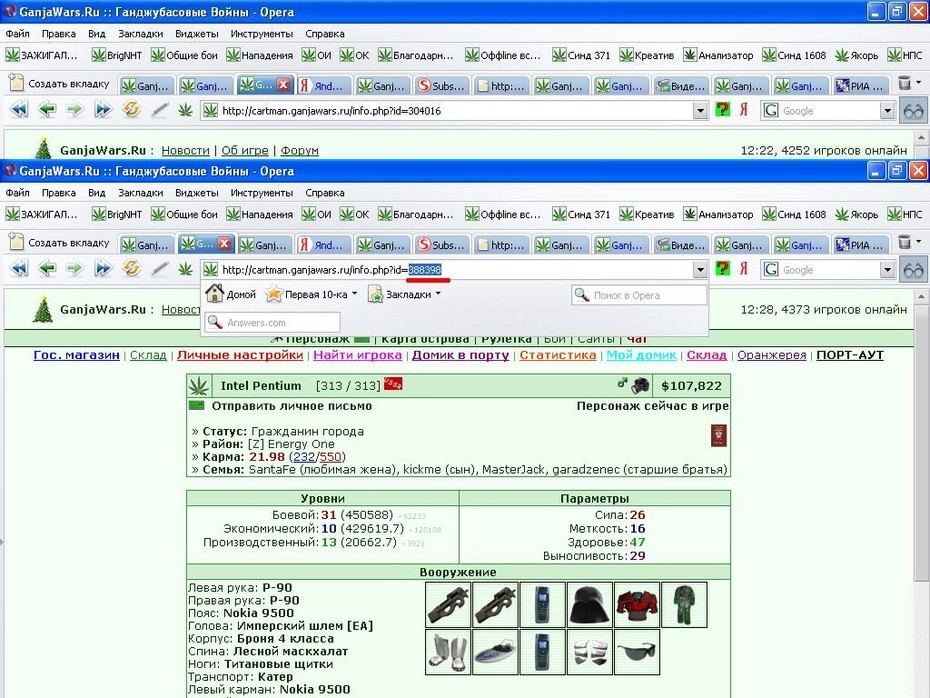Click Создать вкладку in back window
Screen dimensions: 930x698
click(x=59, y=84)
